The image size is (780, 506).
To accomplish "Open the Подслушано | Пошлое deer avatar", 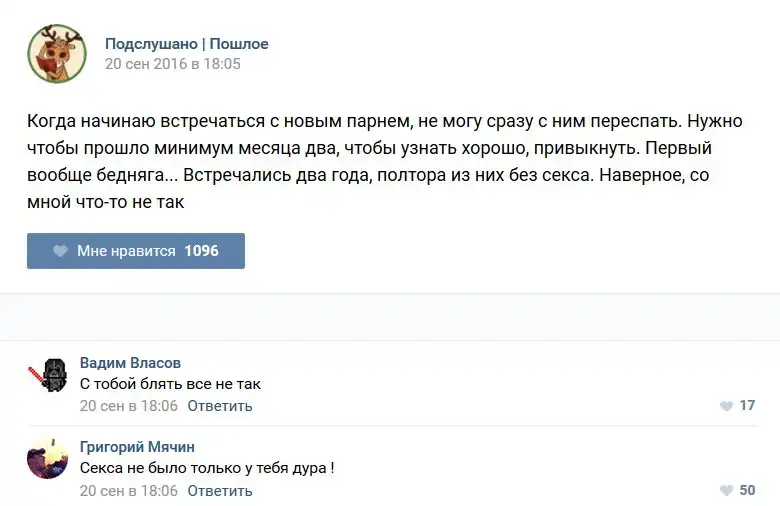I will click(x=57, y=54).
